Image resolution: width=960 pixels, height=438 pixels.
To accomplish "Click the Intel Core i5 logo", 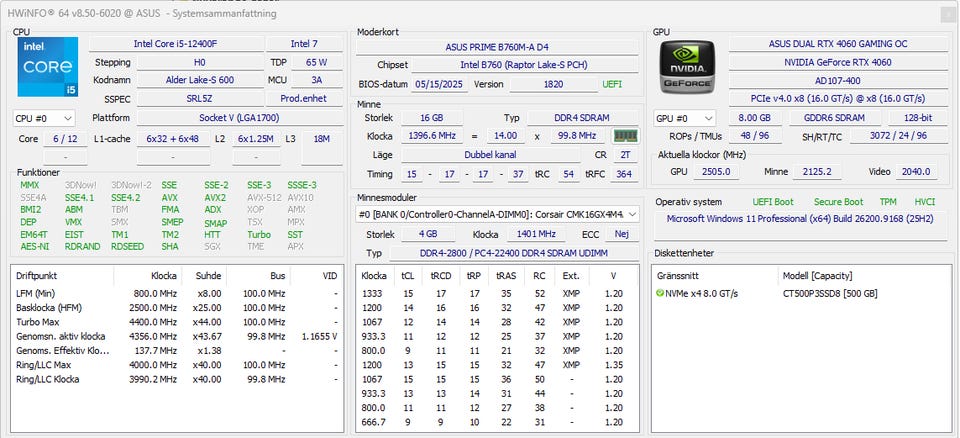I will pyautogui.click(x=48, y=66).
